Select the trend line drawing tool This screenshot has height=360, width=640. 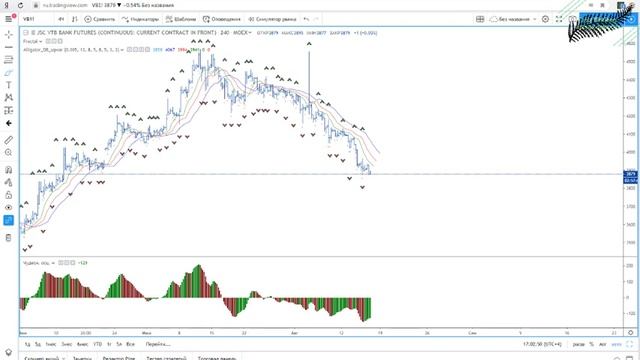coord(8,47)
